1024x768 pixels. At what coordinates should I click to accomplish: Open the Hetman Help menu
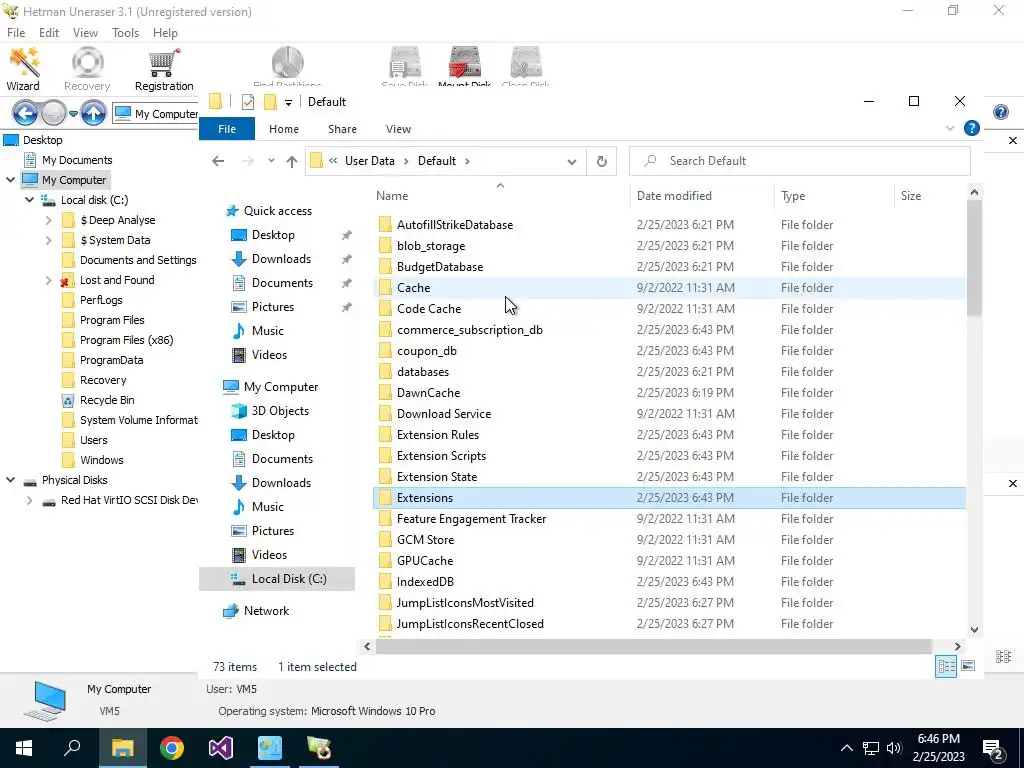pyautogui.click(x=165, y=33)
